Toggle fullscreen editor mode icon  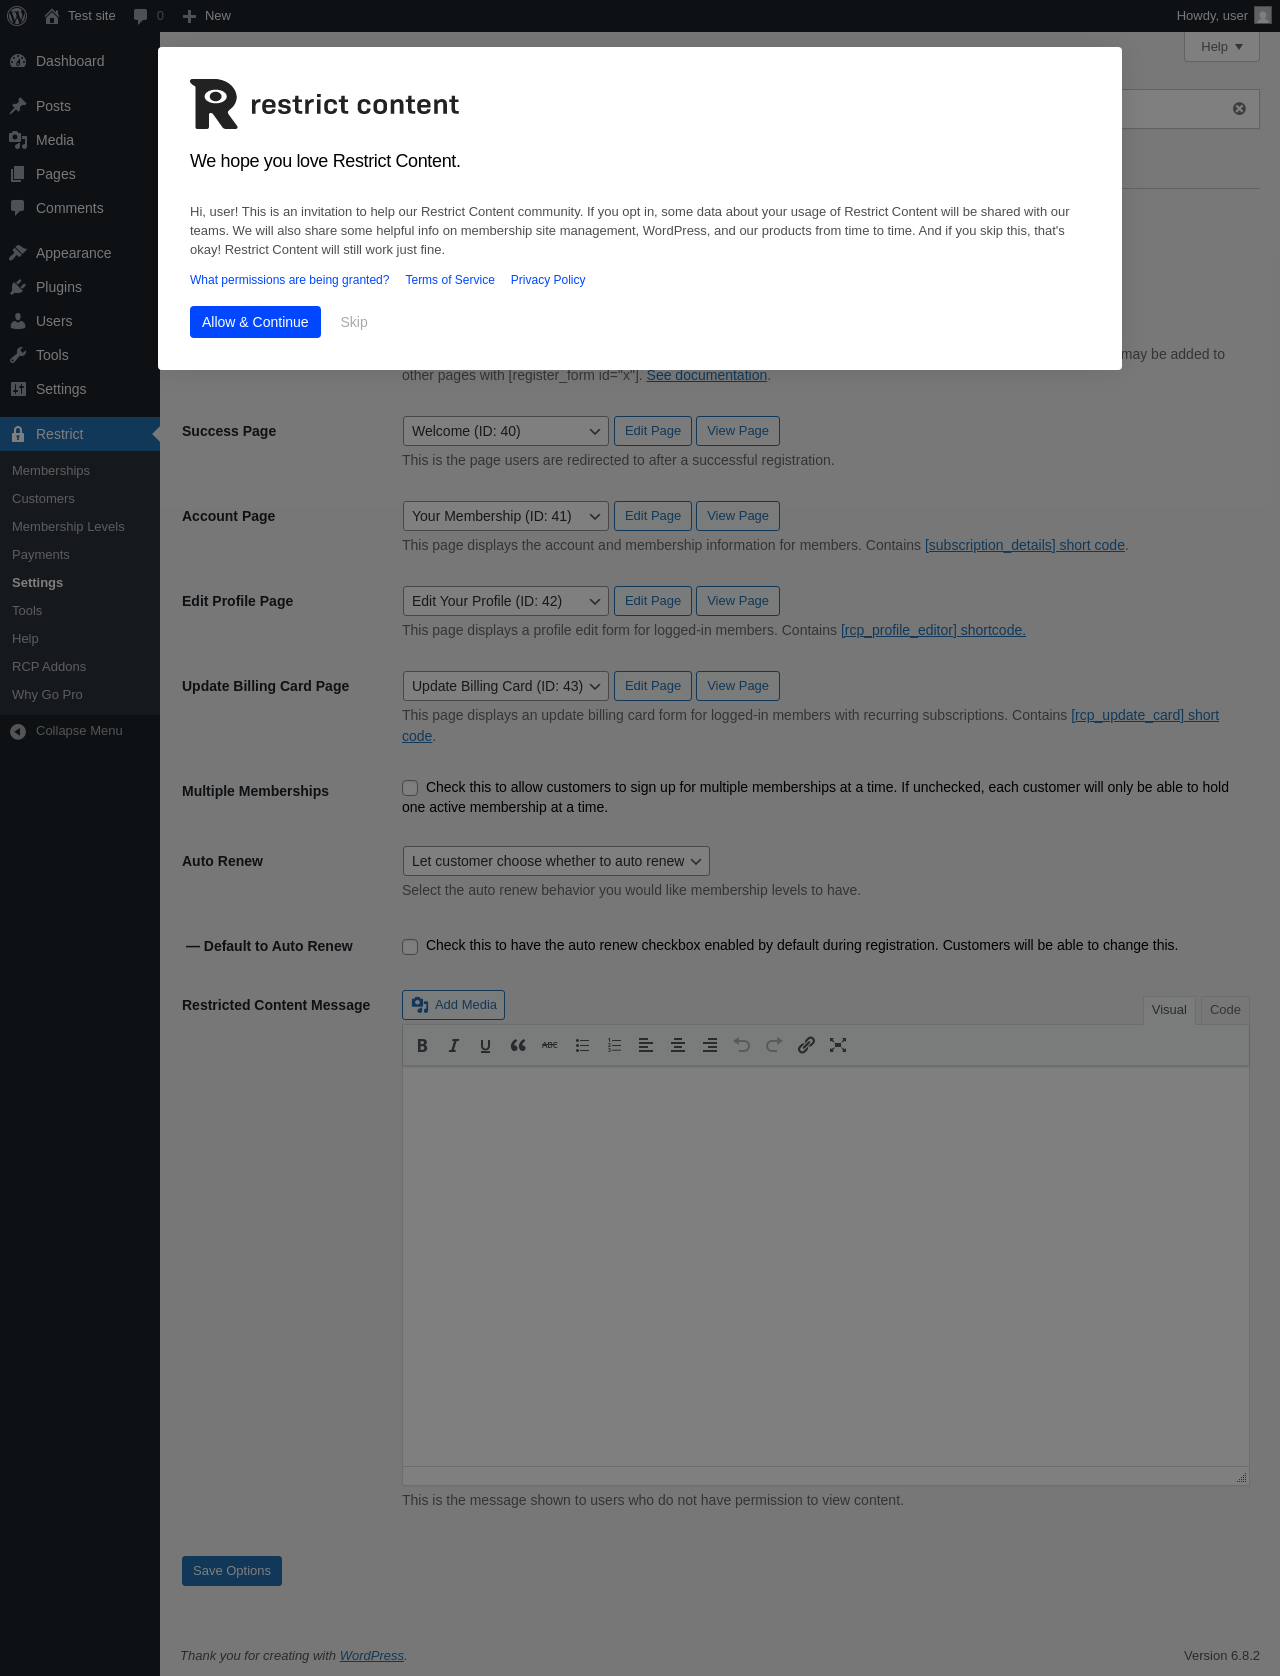click(838, 1045)
